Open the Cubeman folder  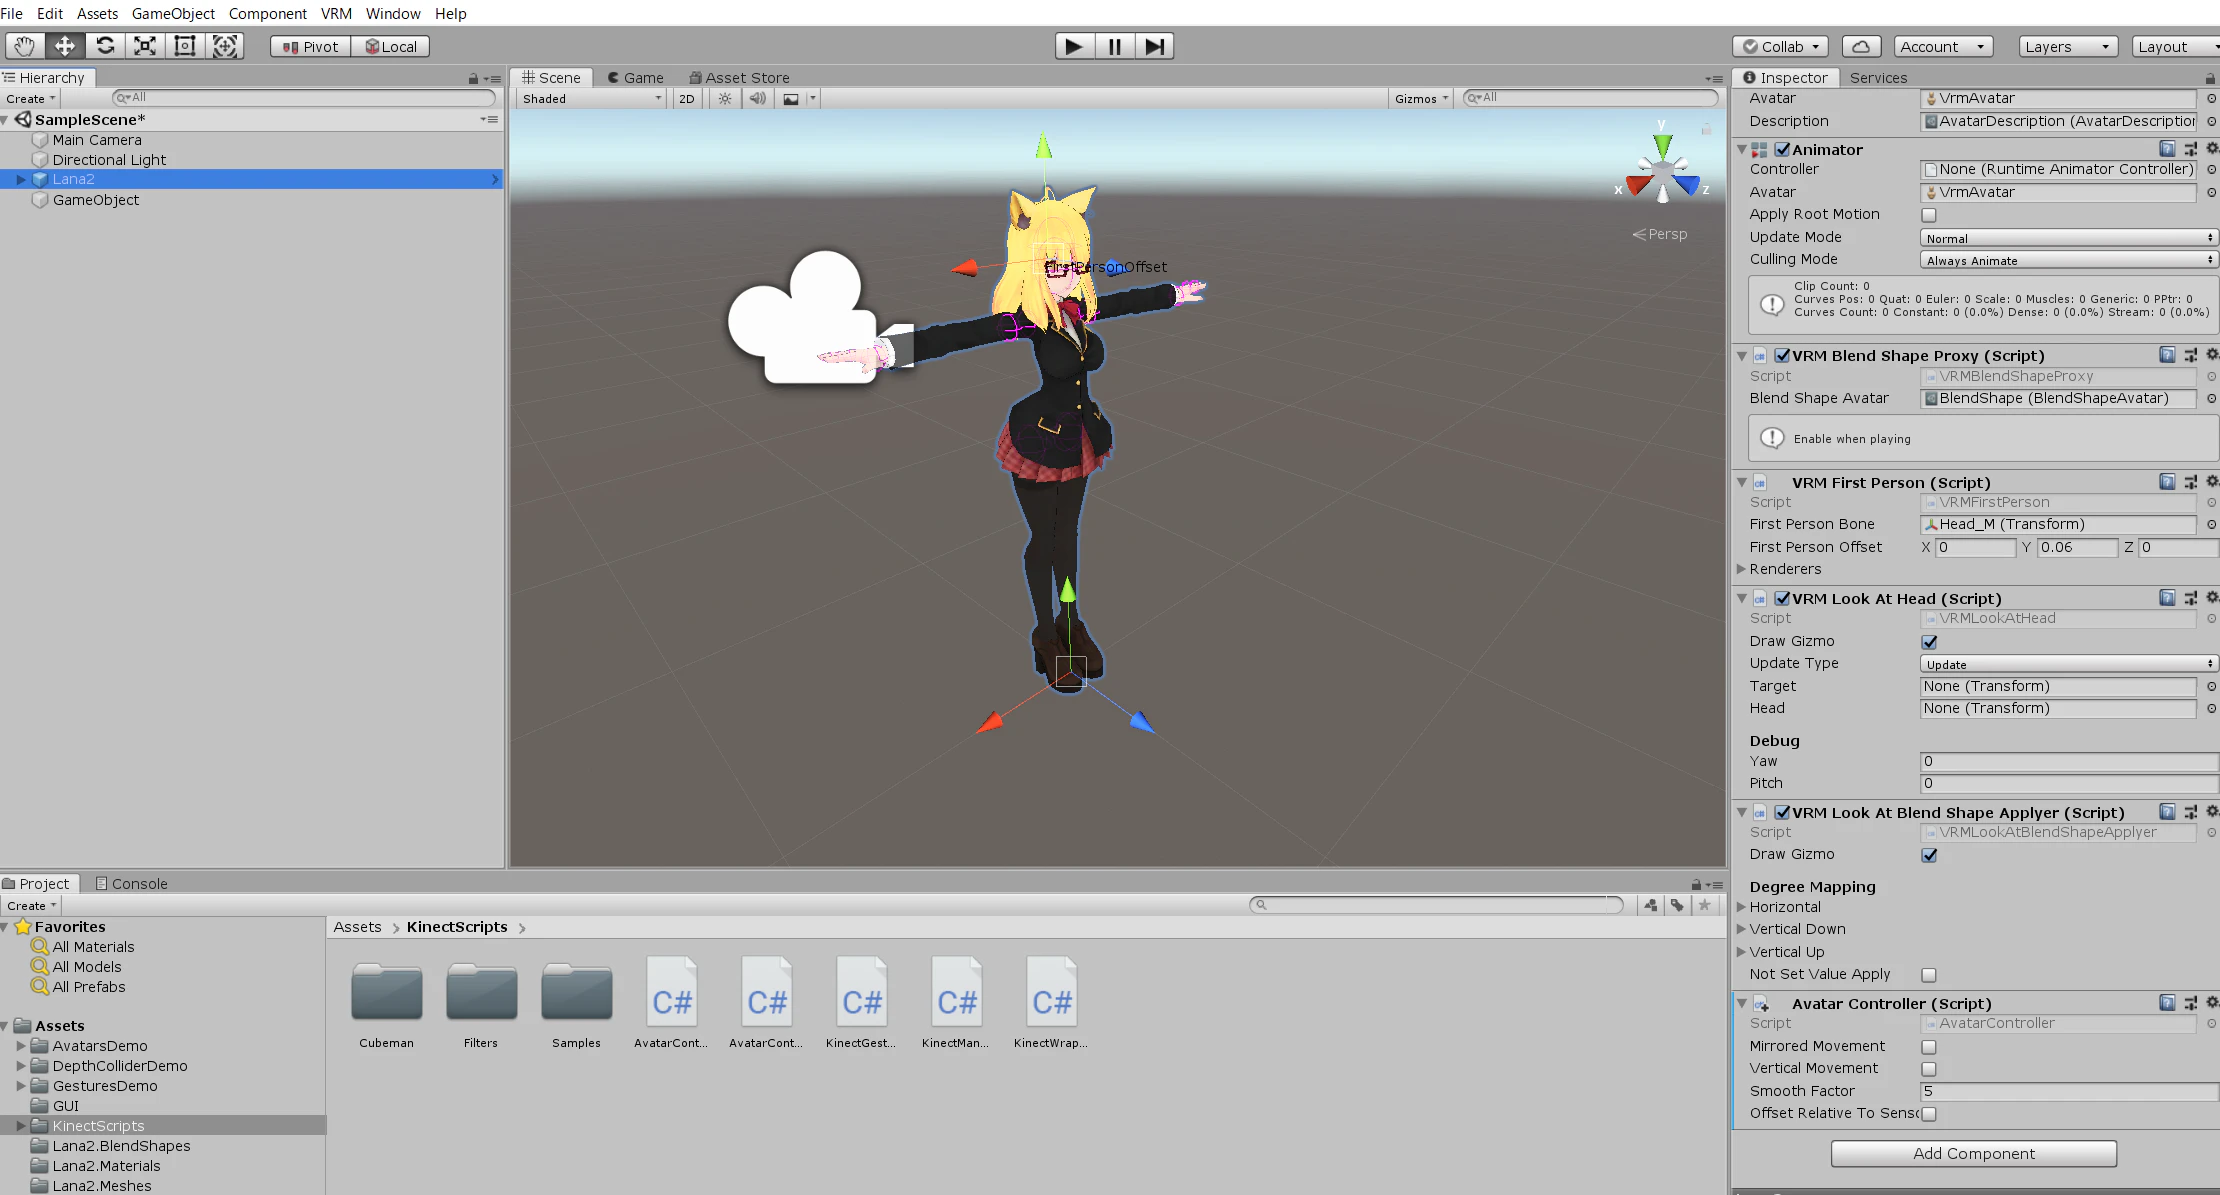387,1002
